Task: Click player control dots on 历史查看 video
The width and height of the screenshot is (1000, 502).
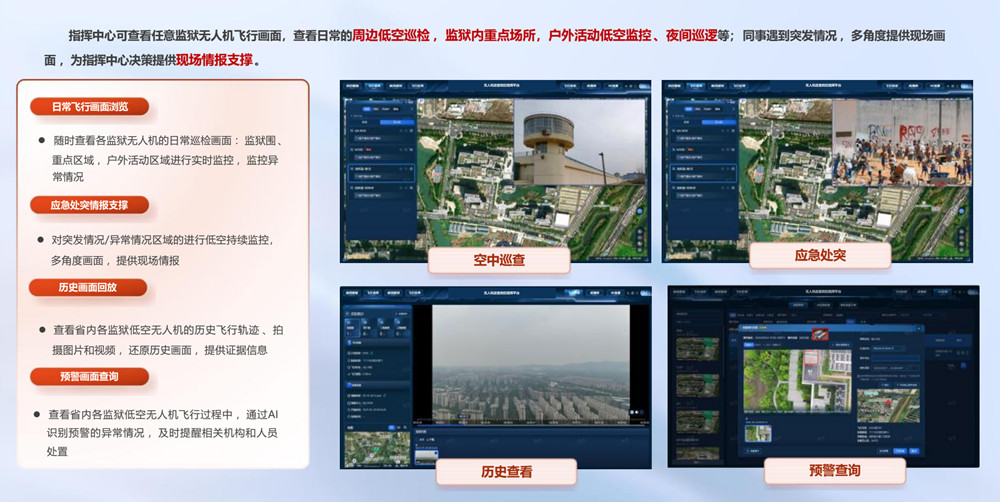Action: [x=636, y=412]
